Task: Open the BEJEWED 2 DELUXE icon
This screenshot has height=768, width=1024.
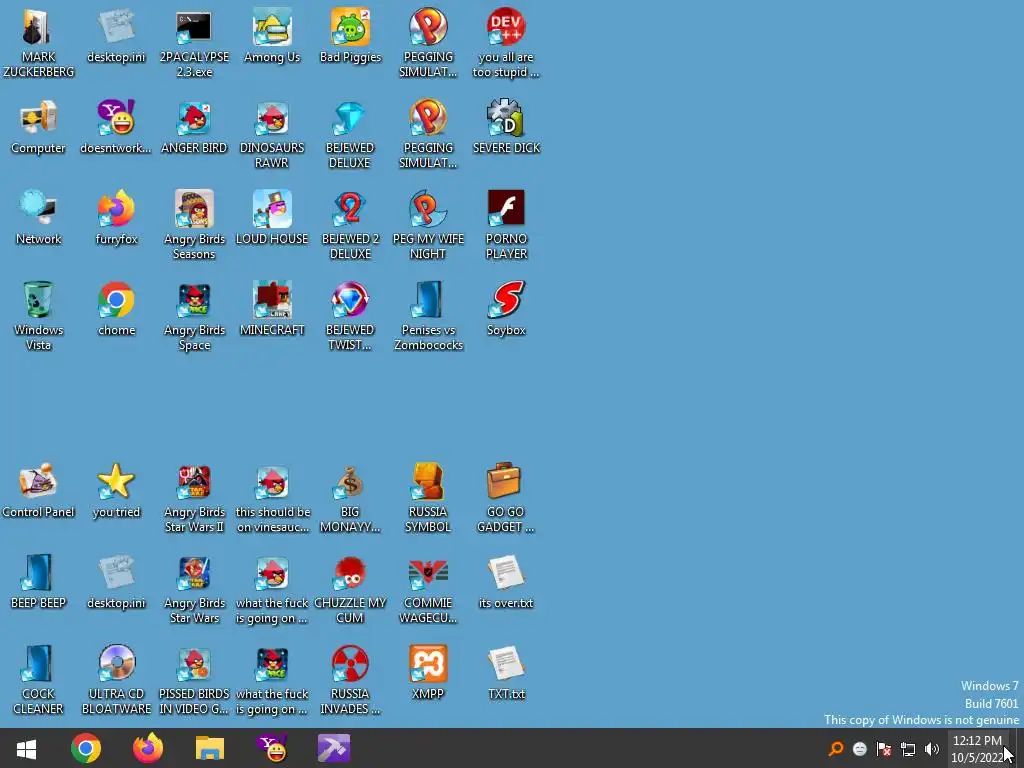Action: coord(350,210)
